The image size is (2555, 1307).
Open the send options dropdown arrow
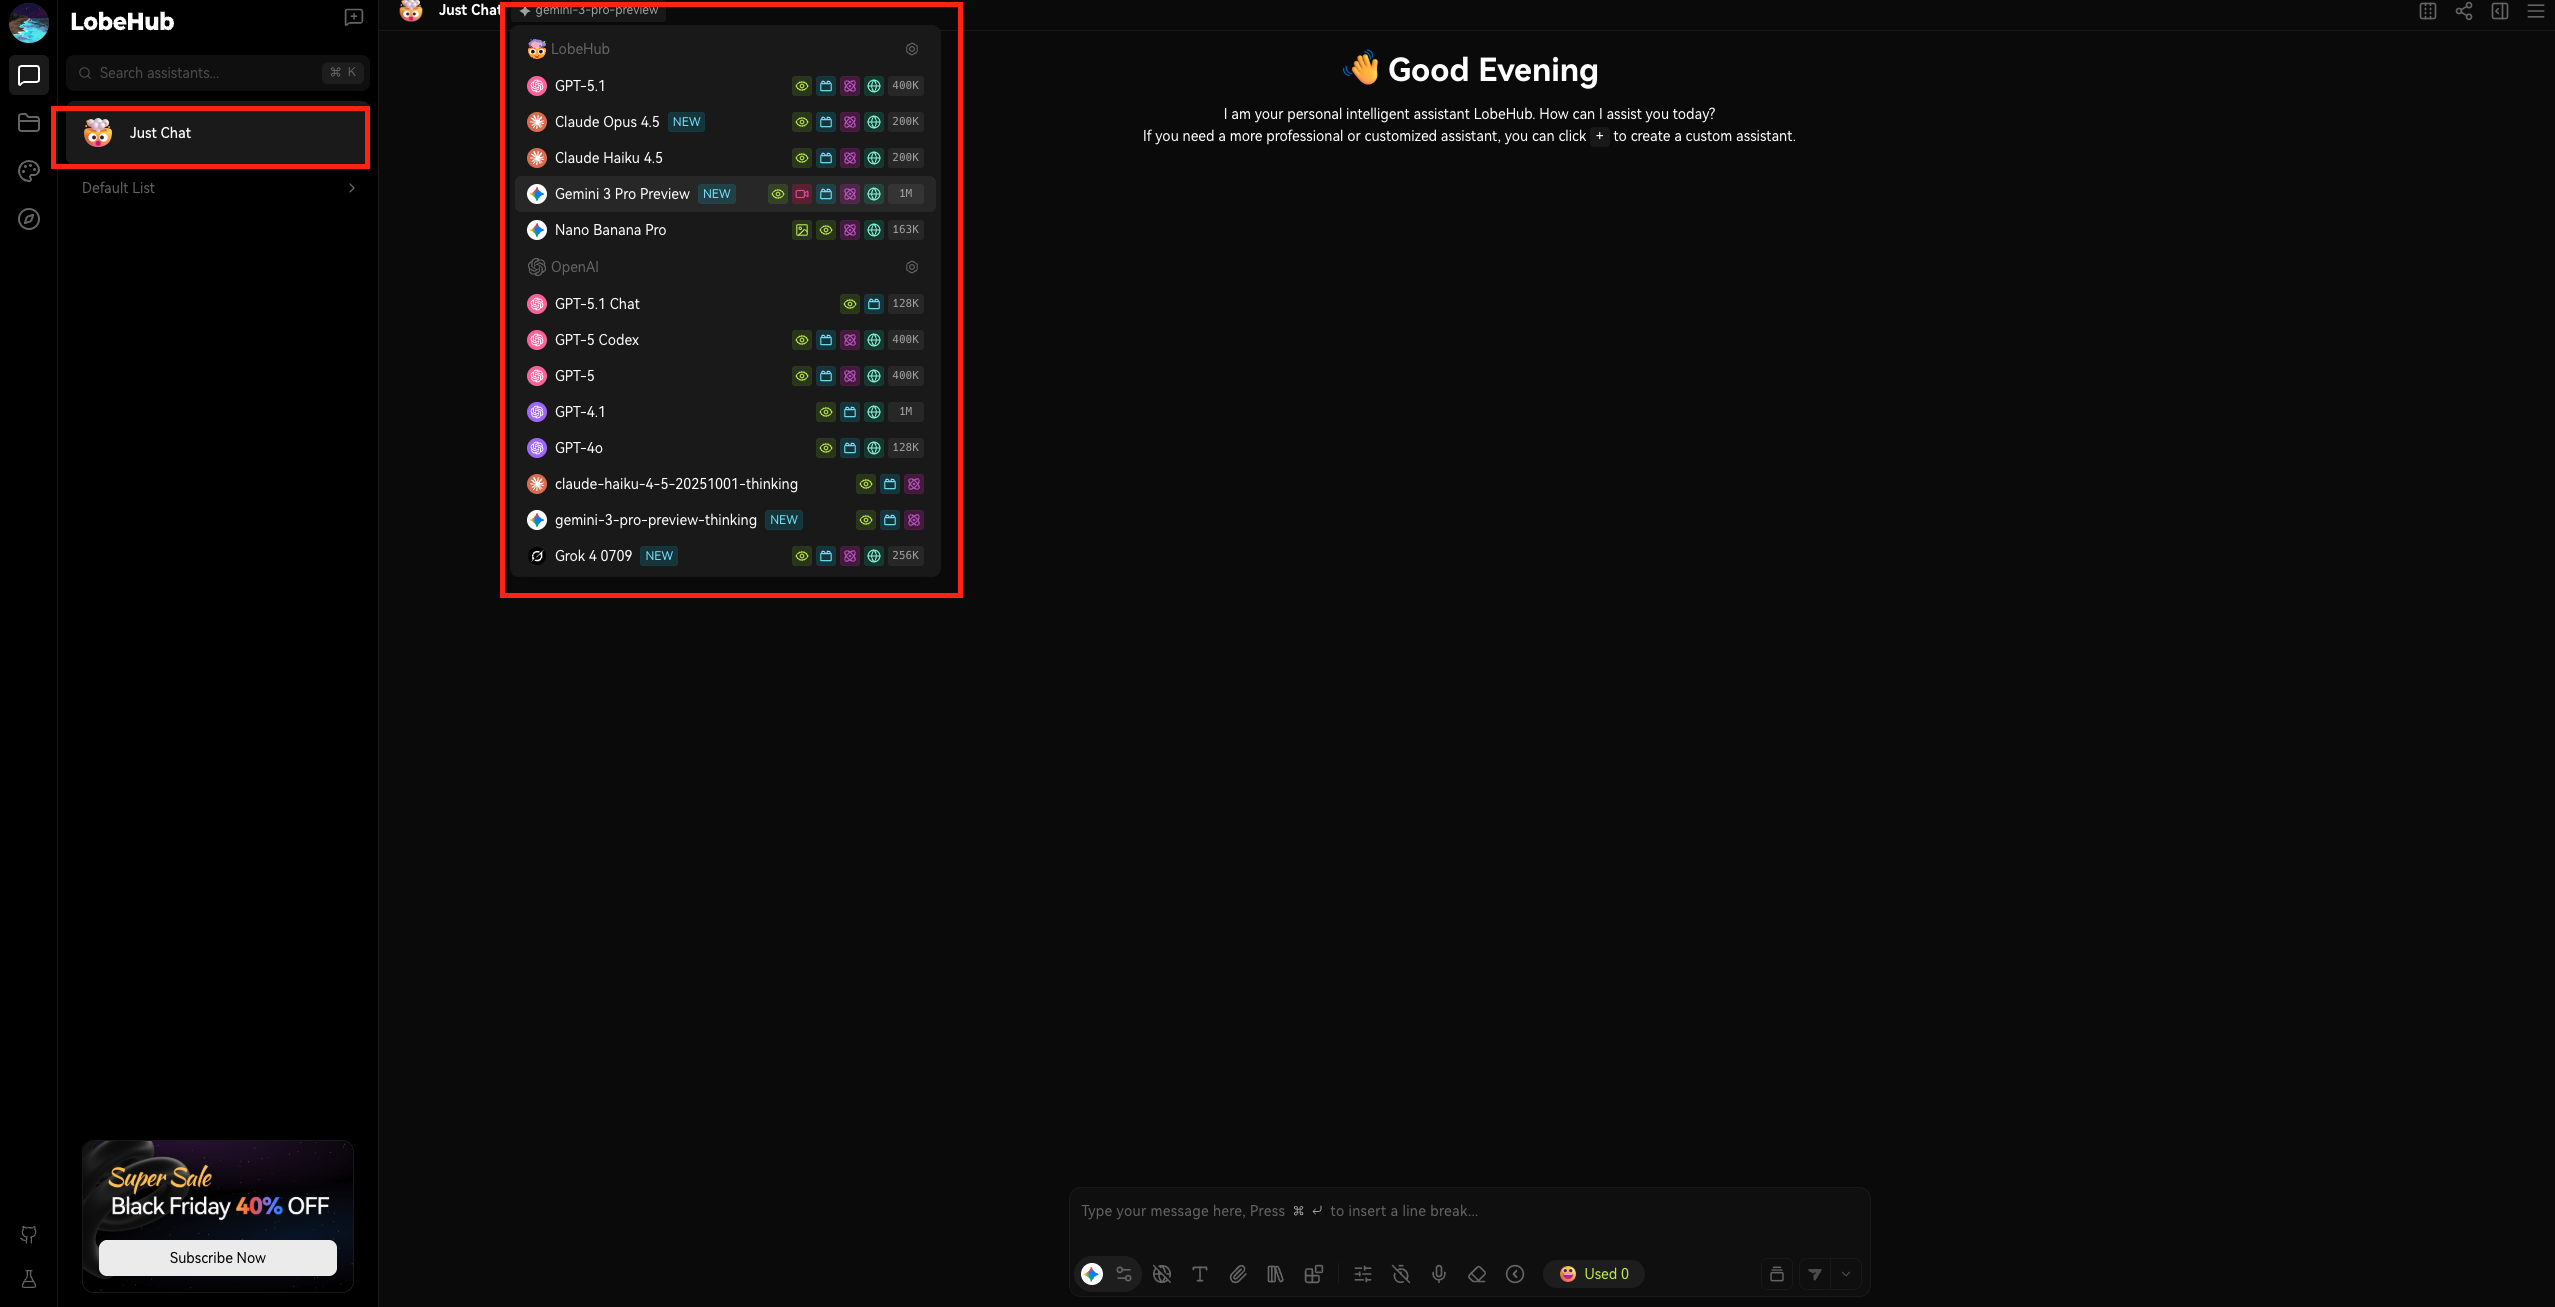(x=1845, y=1273)
